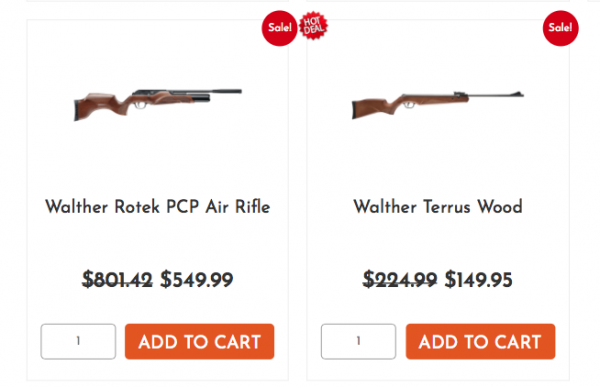This screenshot has height=387, width=600.
Task: Click the wooden buttstock of the Rotek rifle
Action: [94, 105]
